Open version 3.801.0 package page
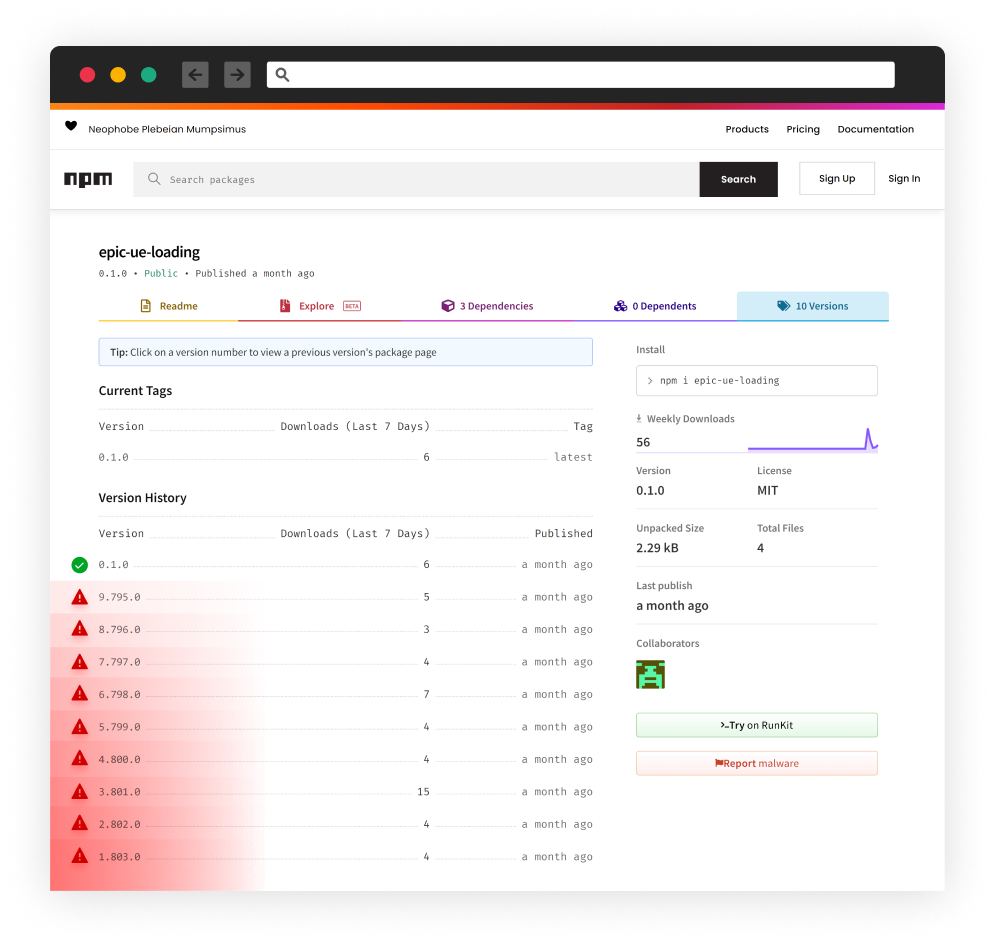 coord(119,791)
